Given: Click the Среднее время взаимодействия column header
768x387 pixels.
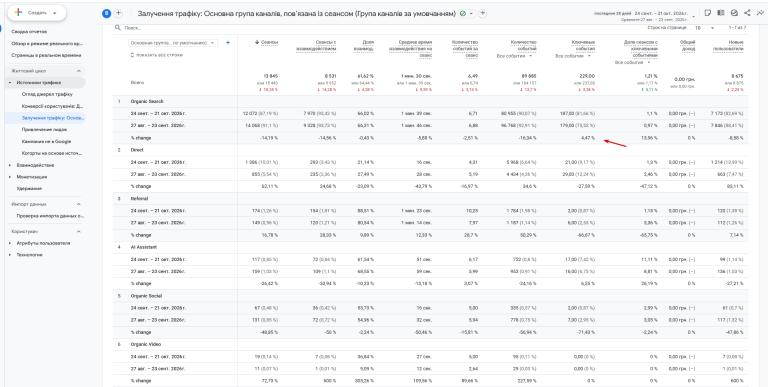Looking at the screenshot, I should pos(411,49).
